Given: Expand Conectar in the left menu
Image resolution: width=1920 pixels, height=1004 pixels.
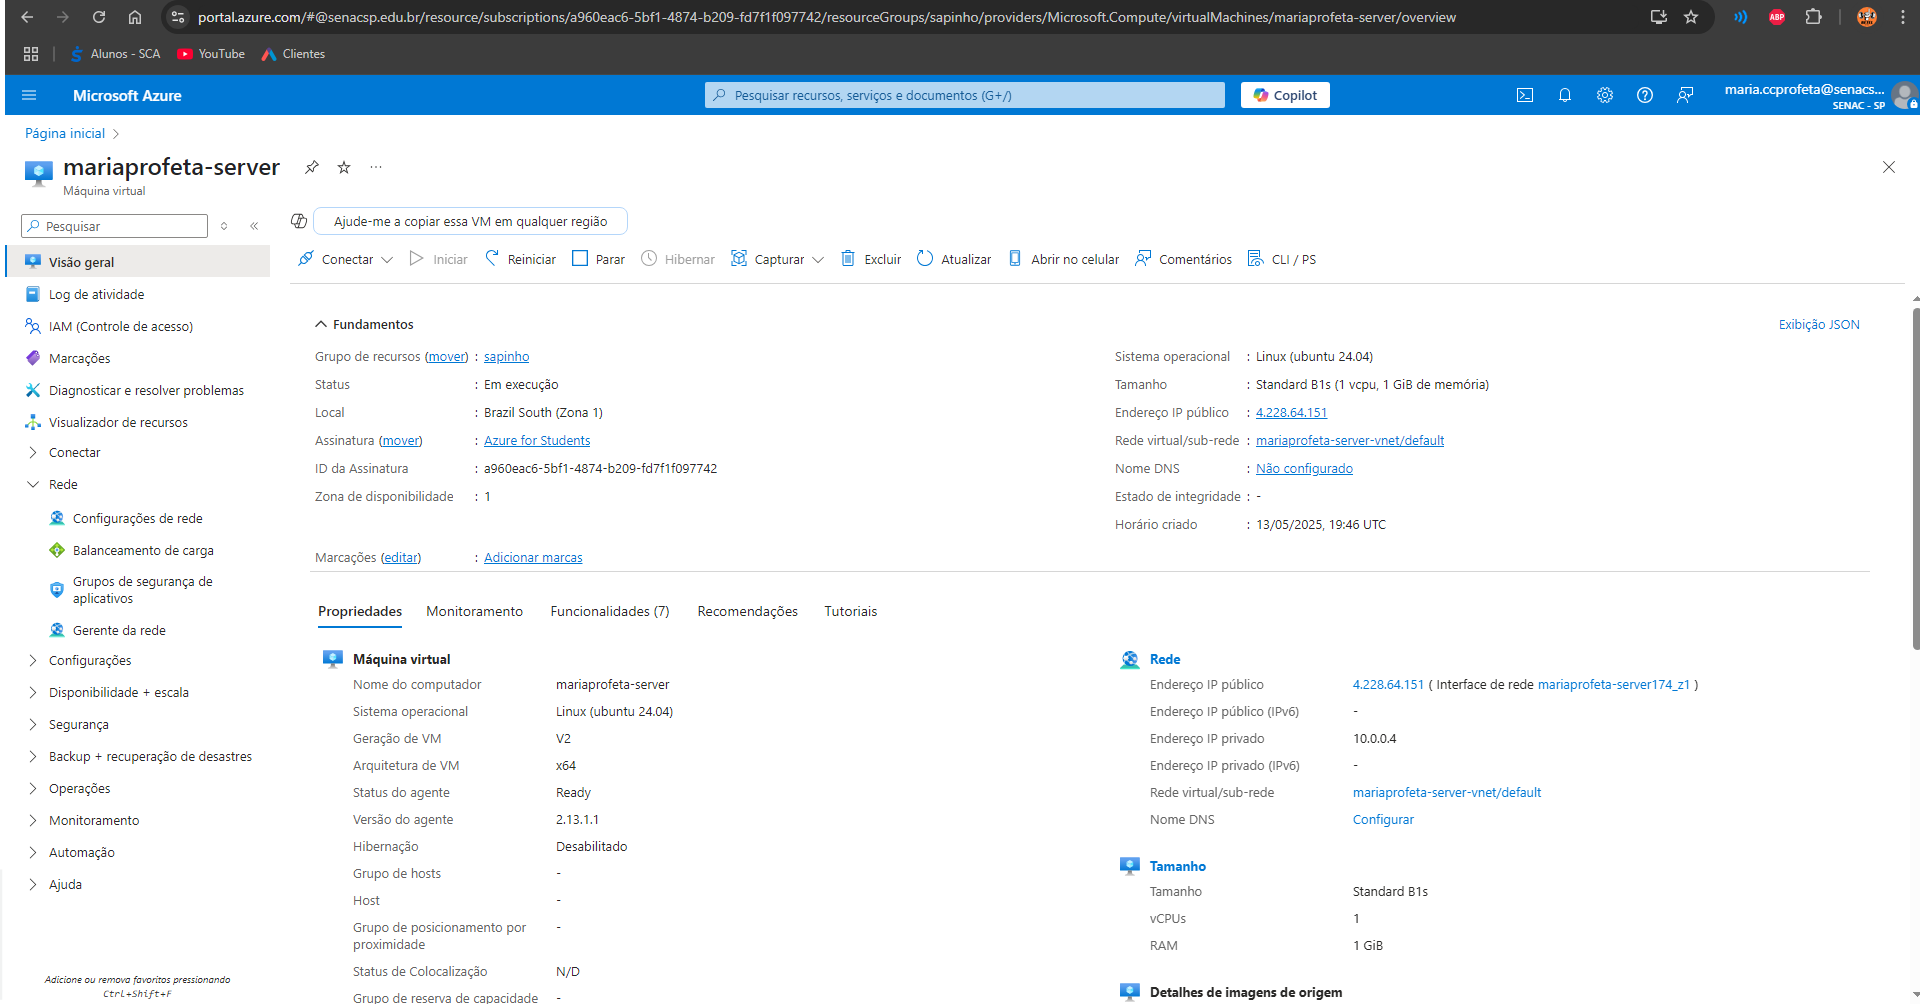Looking at the screenshot, I should coord(33,452).
